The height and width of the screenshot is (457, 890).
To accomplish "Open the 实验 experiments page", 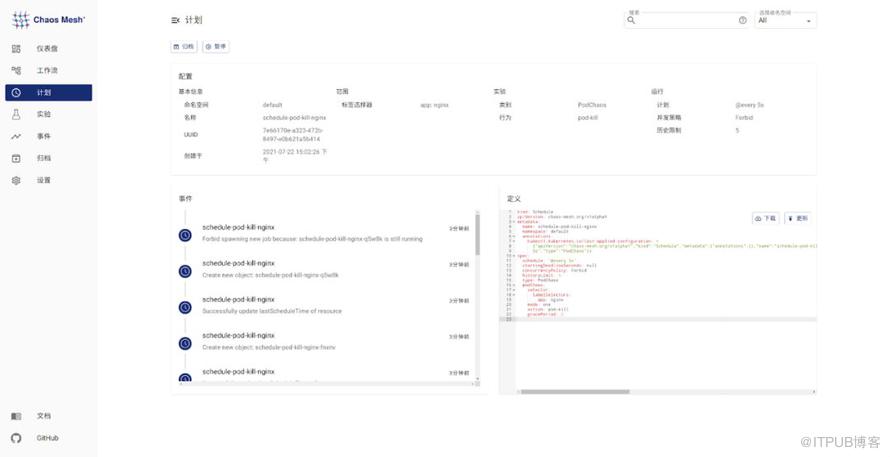I will coord(48,114).
